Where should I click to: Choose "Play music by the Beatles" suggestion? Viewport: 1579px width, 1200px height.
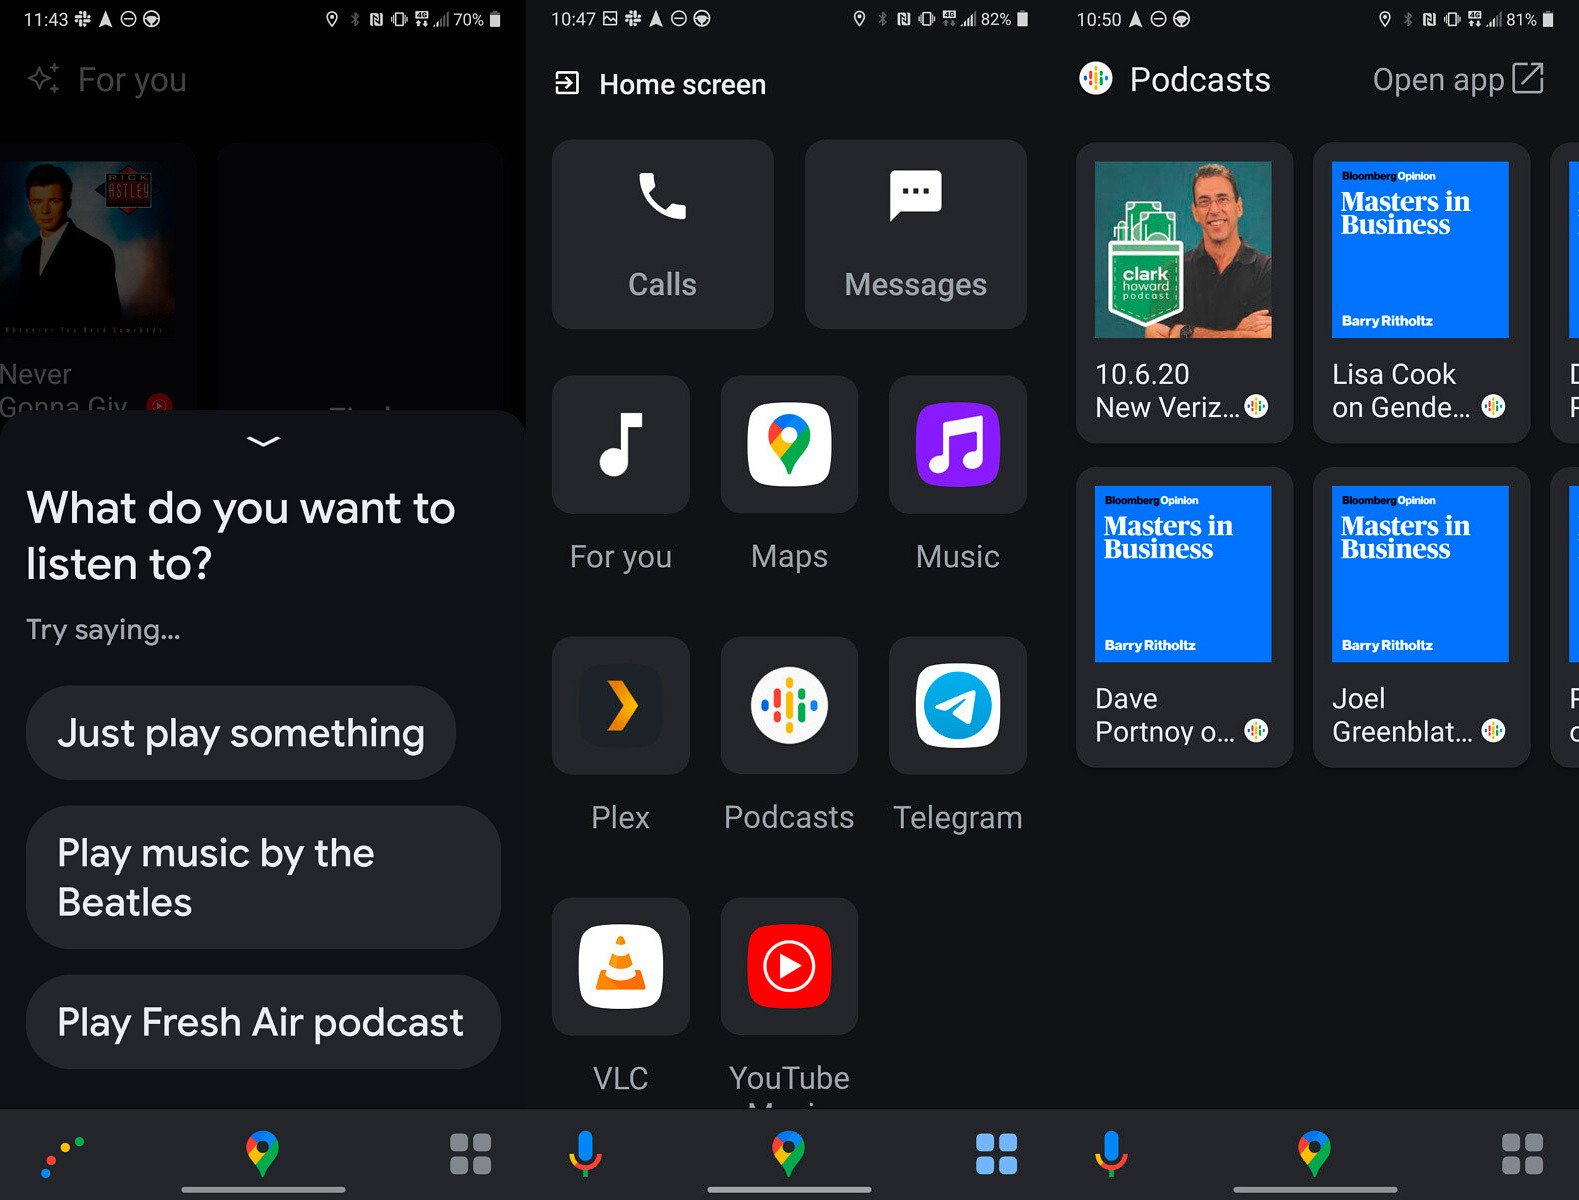coord(263,877)
